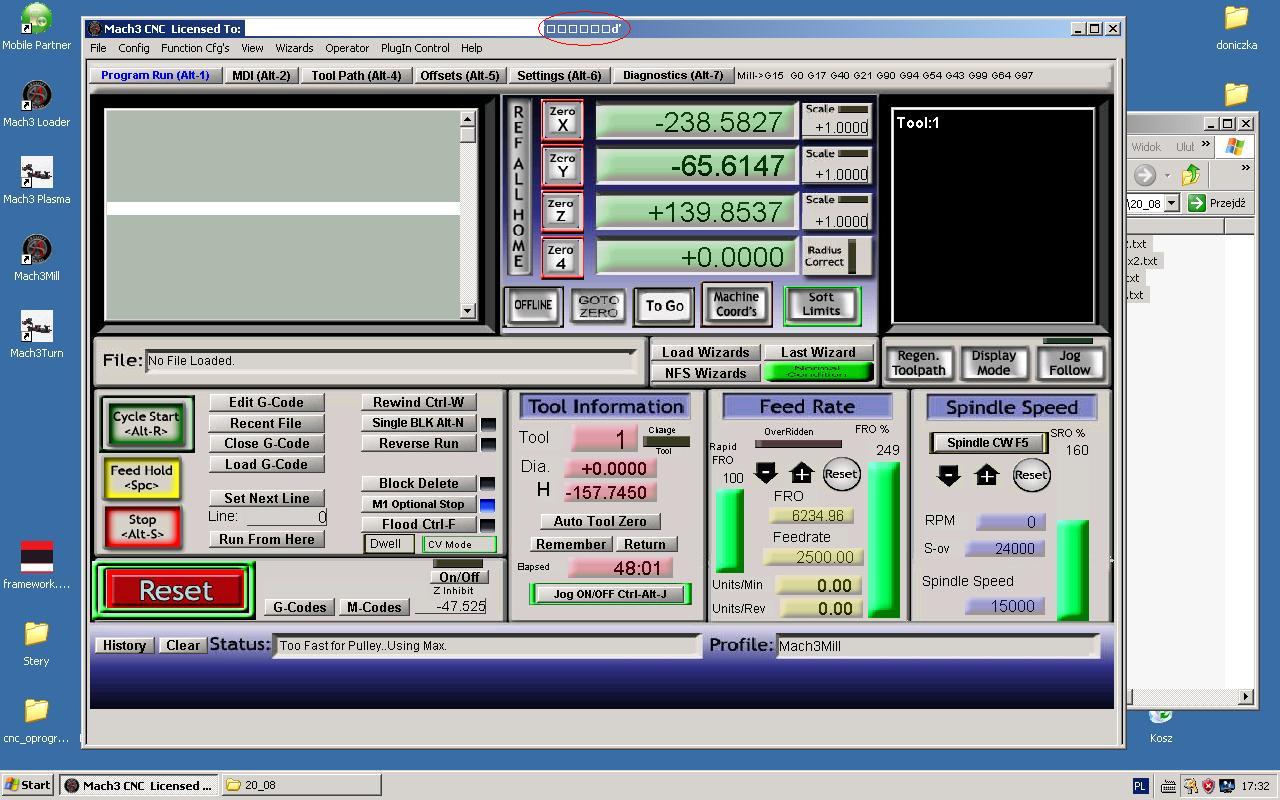This screenshot has width=1280, height=800.
Task: Open address dropdown in 20_08 window
Action: tap(1171, 203)
